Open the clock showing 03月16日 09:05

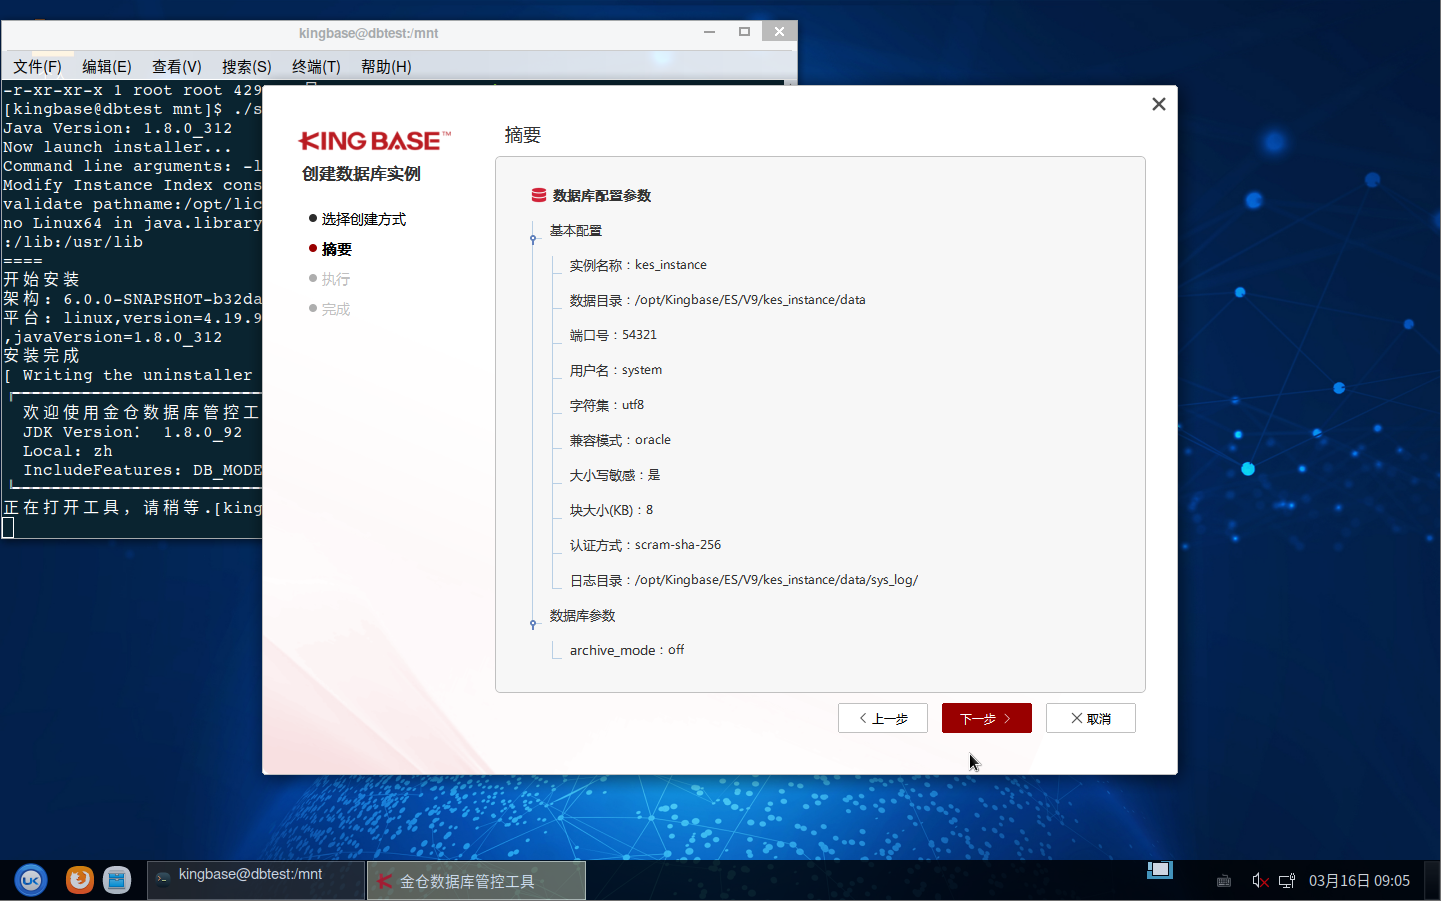point(1359,881)
